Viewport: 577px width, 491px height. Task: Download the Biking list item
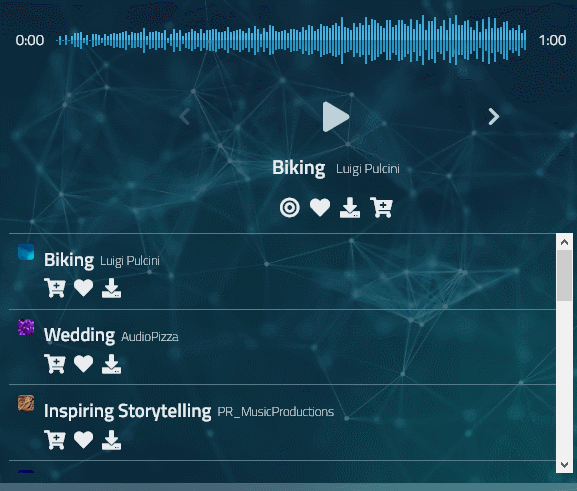(x=111, y=288)
